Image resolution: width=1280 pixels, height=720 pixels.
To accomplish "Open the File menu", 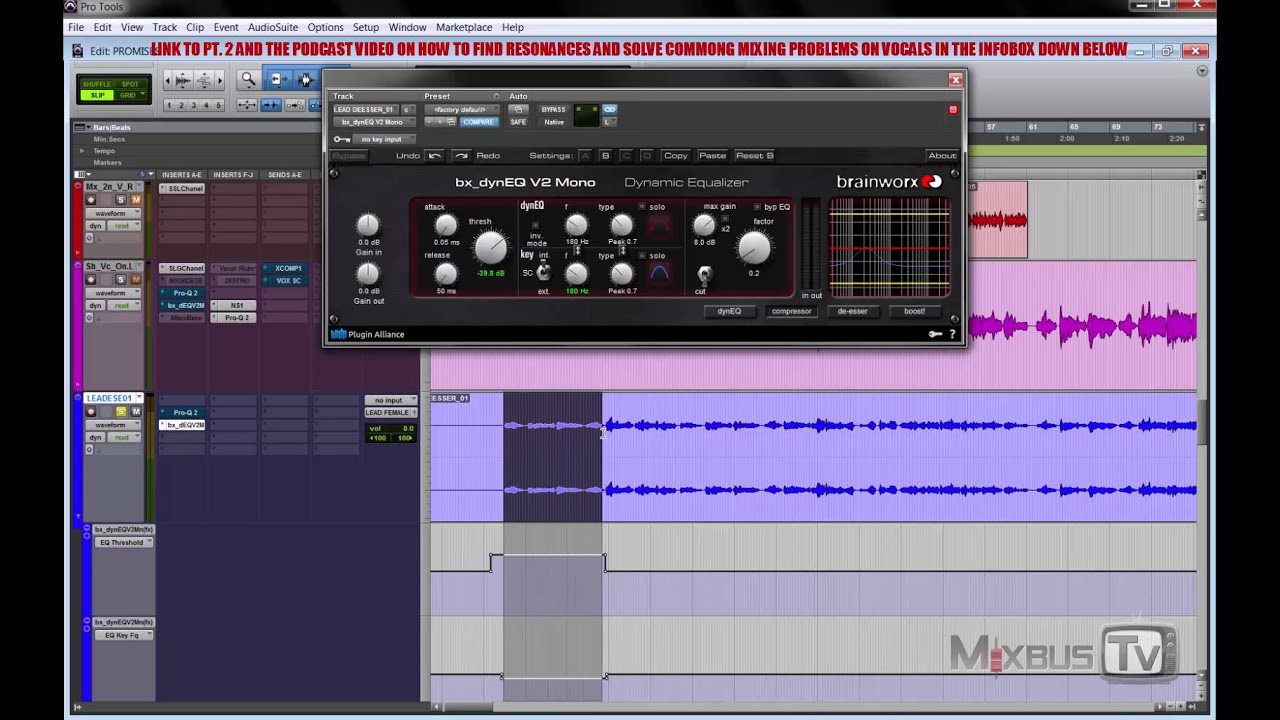I will (76, 27).
